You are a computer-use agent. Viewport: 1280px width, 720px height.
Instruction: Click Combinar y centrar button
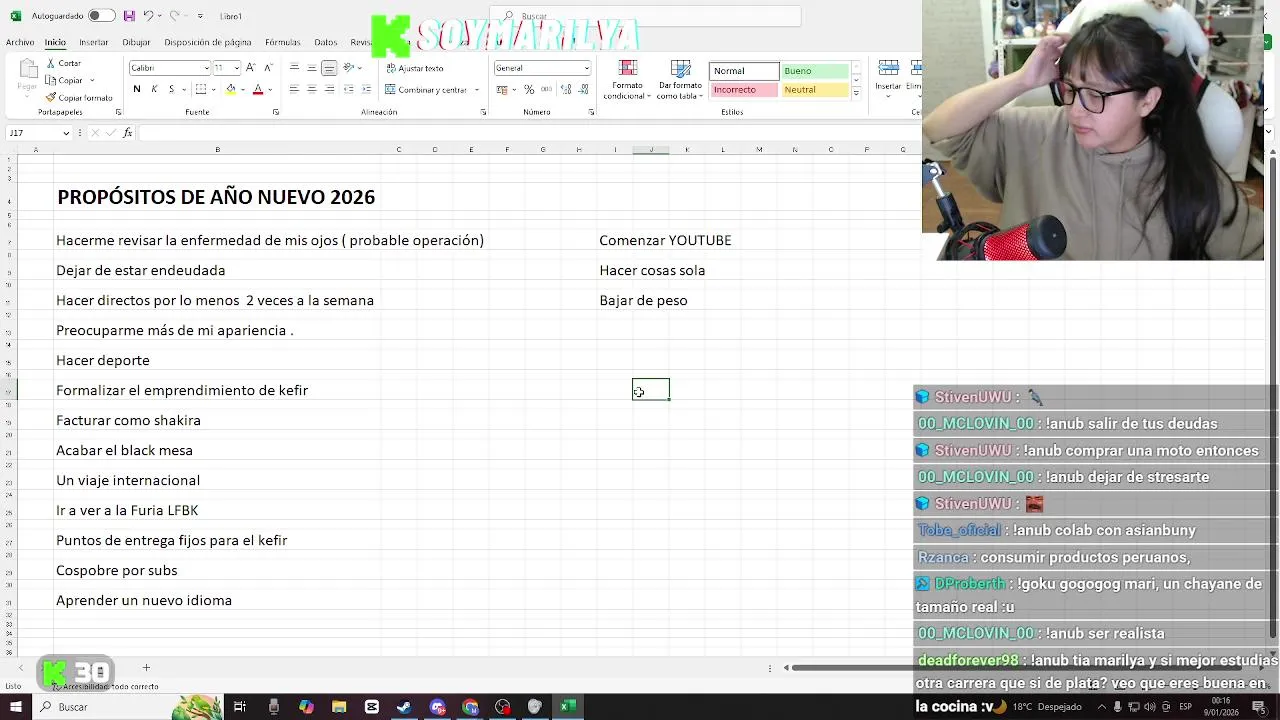coord(426,90)
